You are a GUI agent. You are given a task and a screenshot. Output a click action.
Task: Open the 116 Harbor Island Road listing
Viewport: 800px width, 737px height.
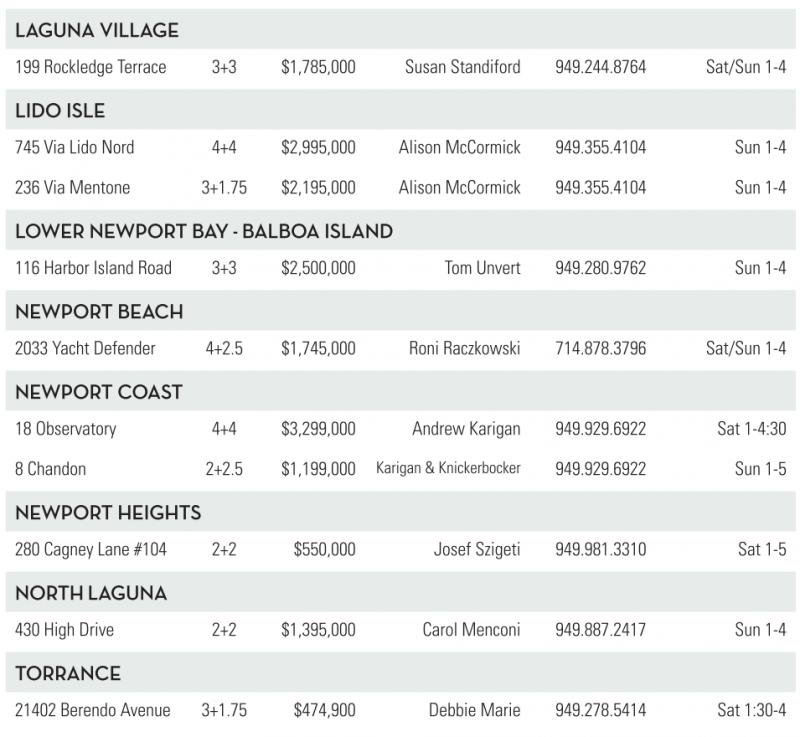point(94,268)
